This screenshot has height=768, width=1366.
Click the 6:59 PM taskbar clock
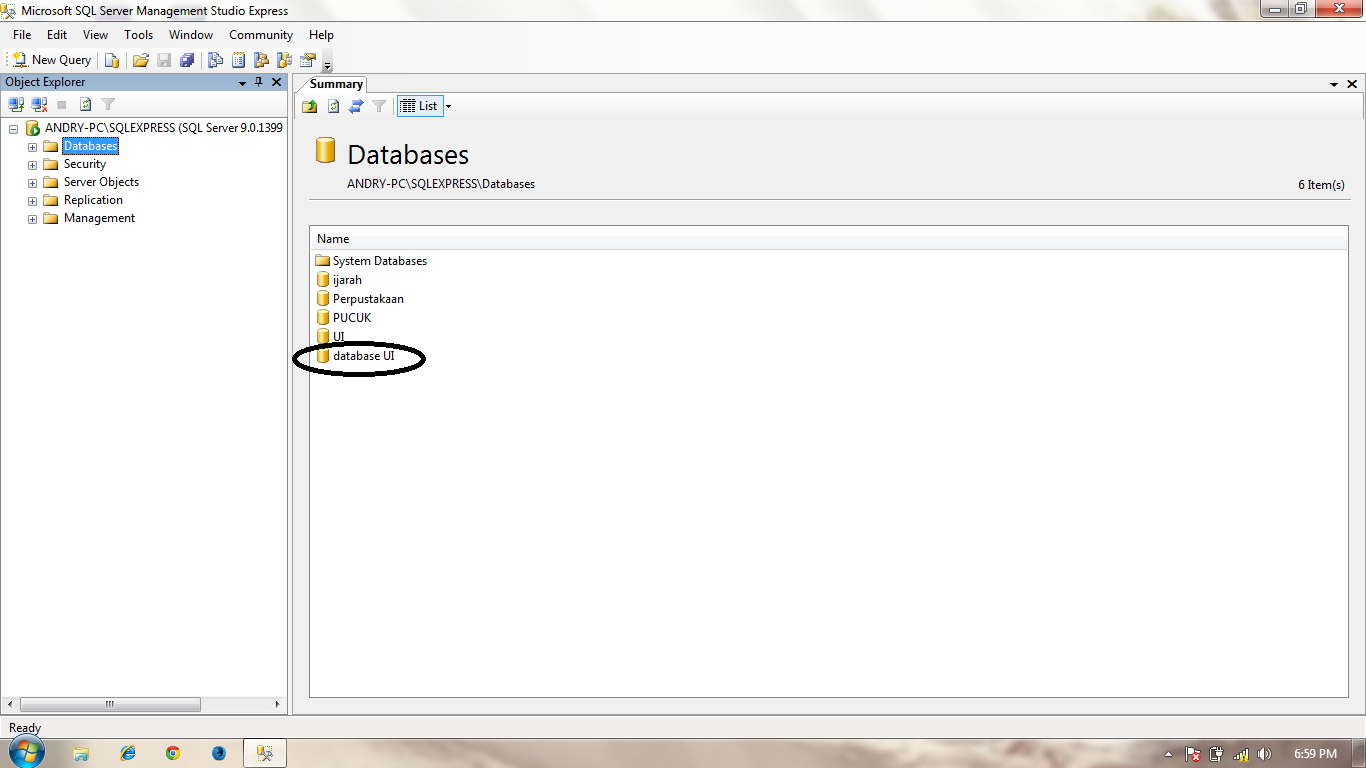click(1315, 754)
